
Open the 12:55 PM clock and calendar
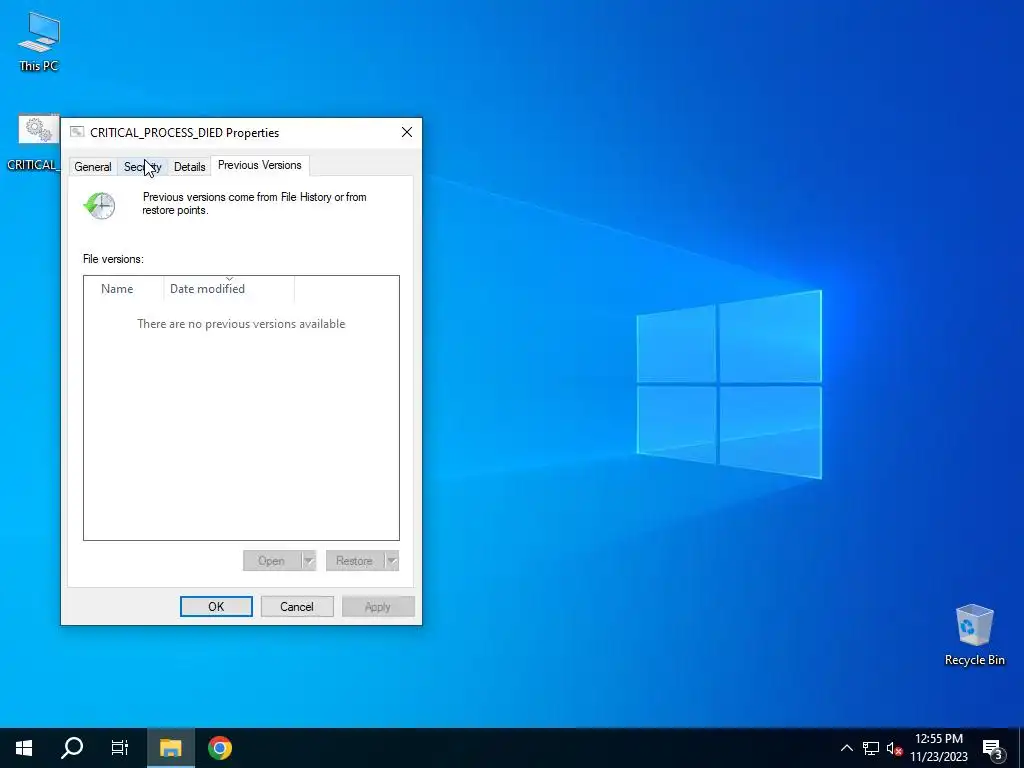coord(938,748)
